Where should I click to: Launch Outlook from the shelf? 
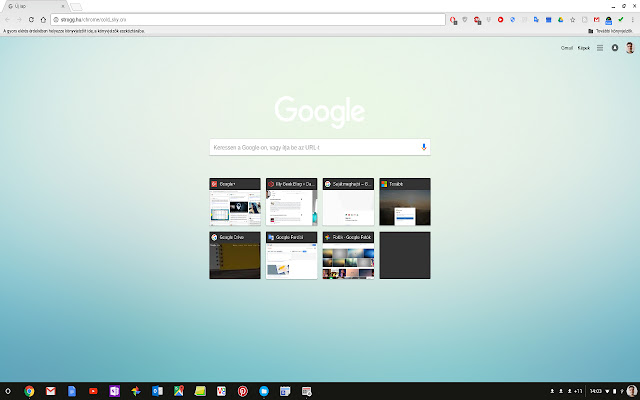pyautogui.click(x=157, y=391)
